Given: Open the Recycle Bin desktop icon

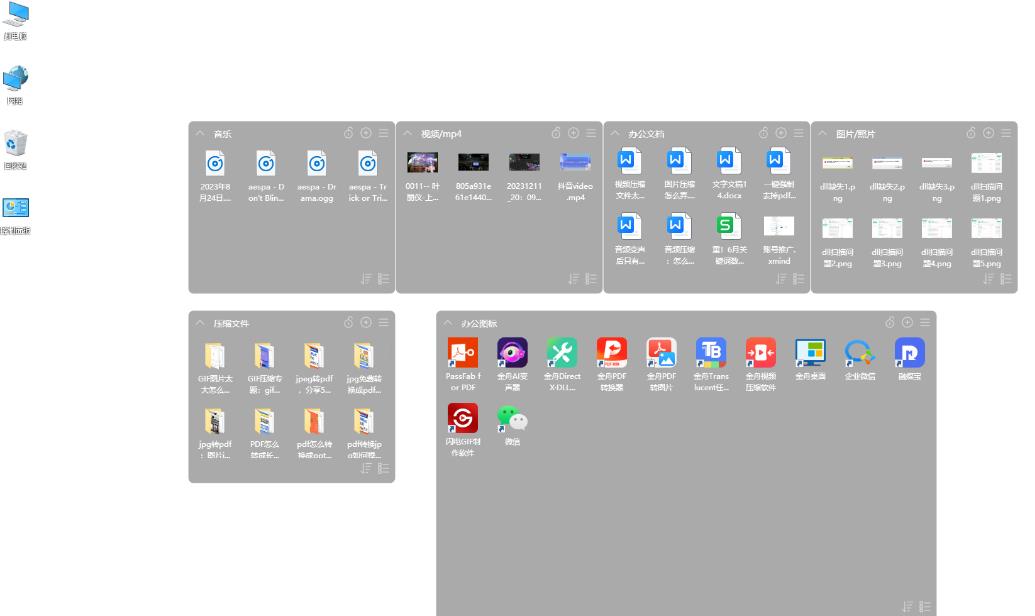Looking at the screenshot, I should 15,143.
